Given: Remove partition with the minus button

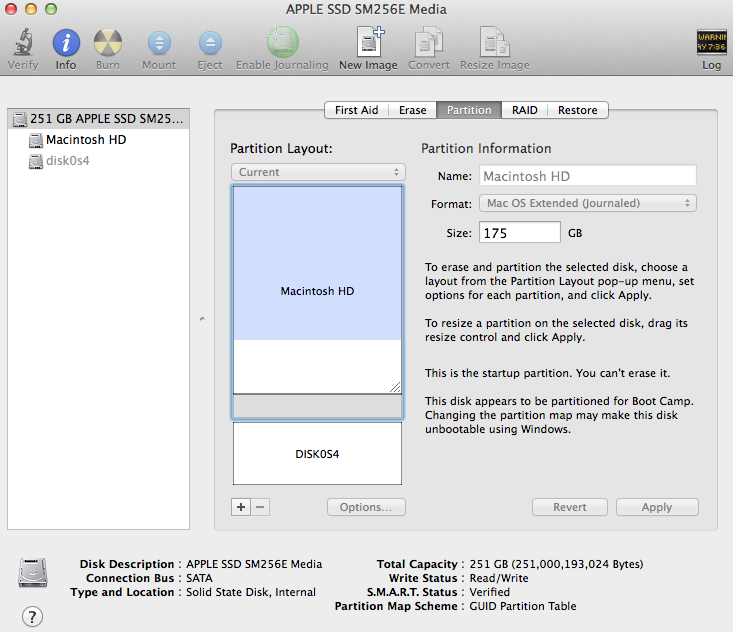Looking at the screenshot, I should (x=260, y=507).
